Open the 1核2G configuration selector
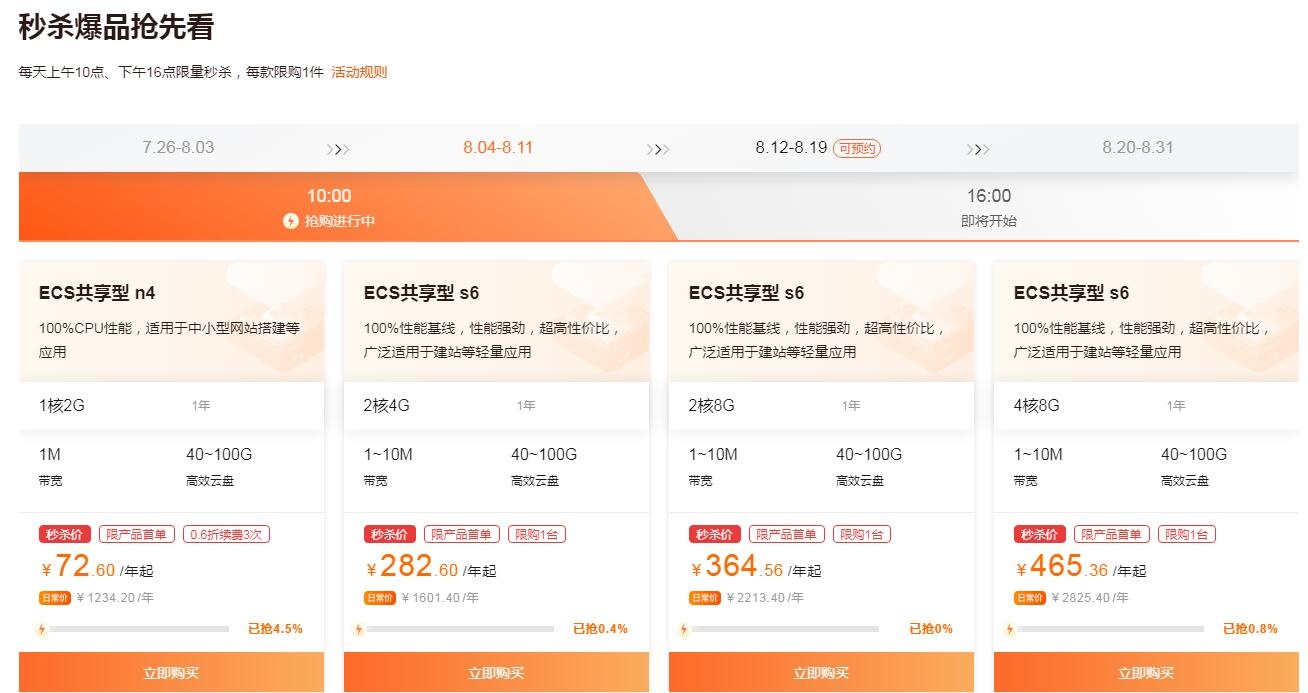Image resolution: width=1308 pixels, height=693 pixels. click(171, 405)
